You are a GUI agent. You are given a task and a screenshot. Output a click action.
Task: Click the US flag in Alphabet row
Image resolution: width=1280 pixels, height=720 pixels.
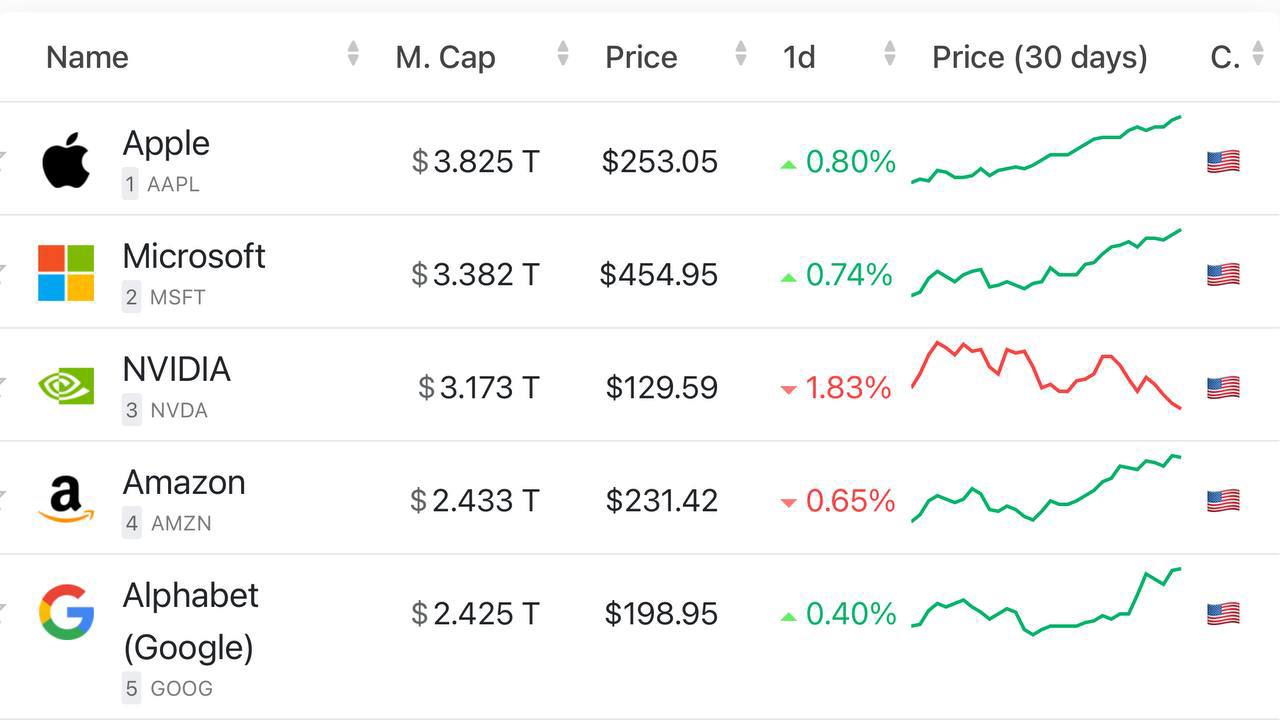(1223, 613)
